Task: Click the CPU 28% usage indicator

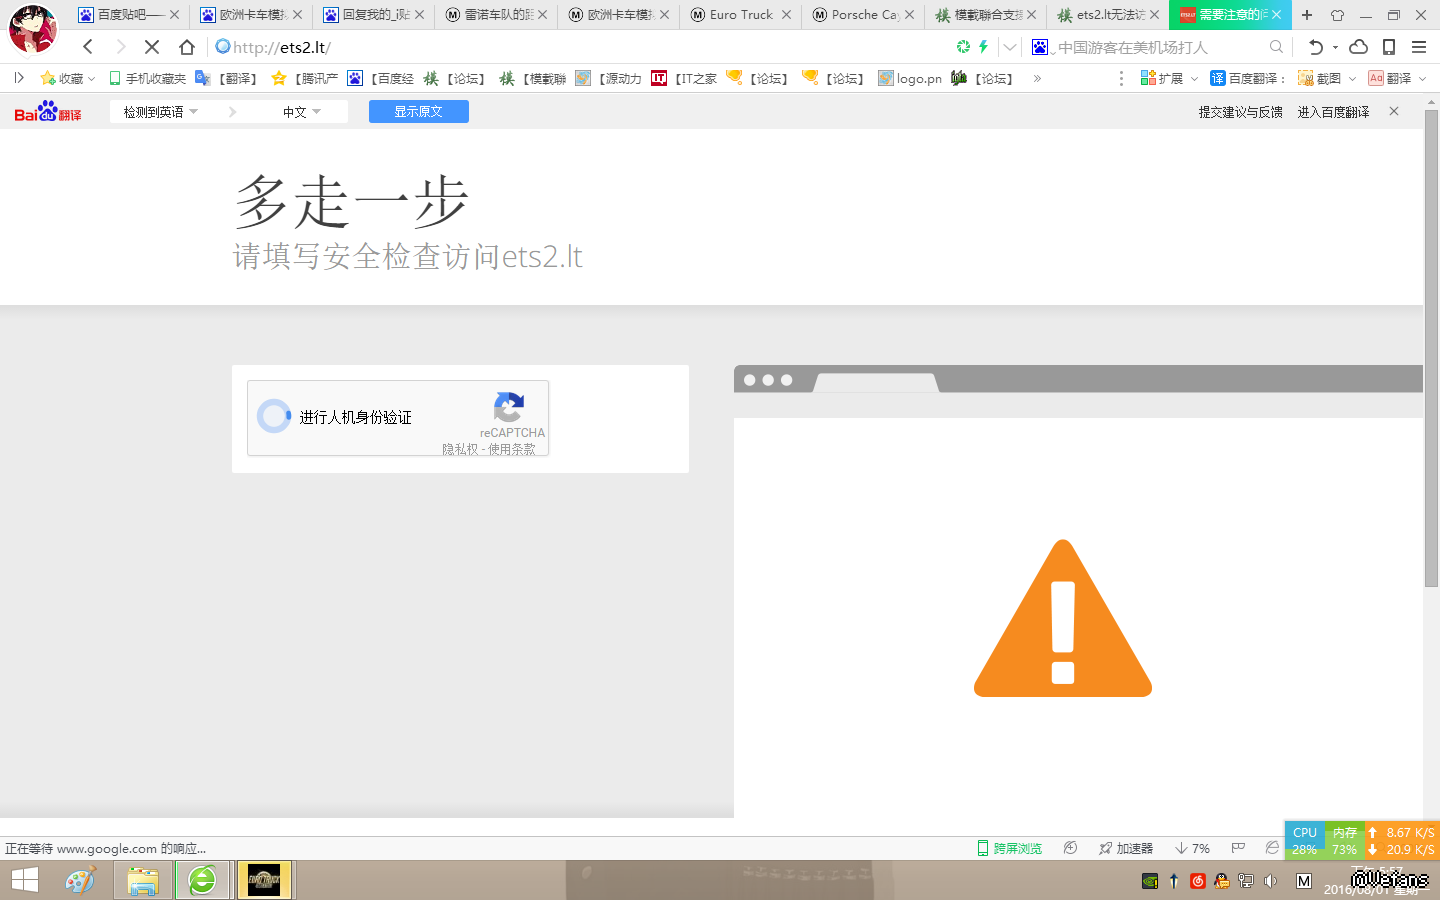Action: (1305, 840)
